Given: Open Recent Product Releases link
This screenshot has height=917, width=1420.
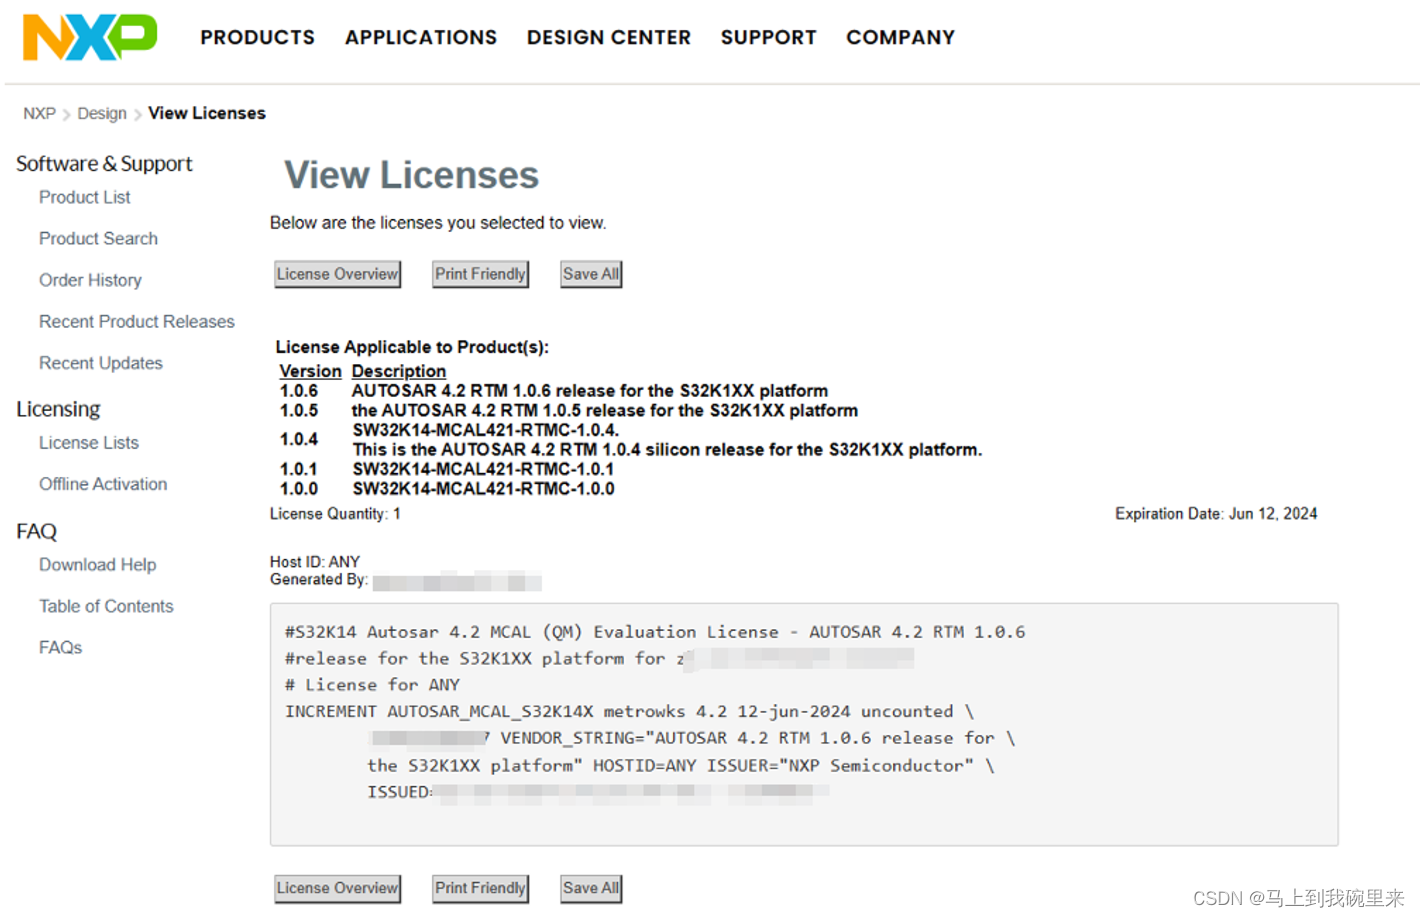Looking at the screenshot, I should pyautogui.click(x=137, y=321).
